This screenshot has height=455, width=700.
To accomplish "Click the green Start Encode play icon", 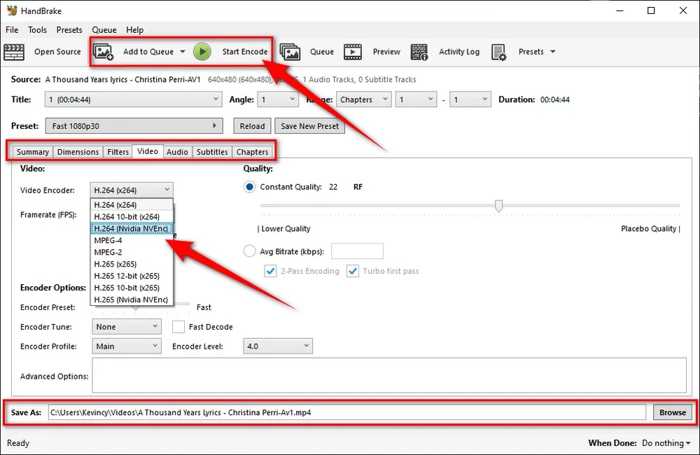I will [x=202, y=52].
